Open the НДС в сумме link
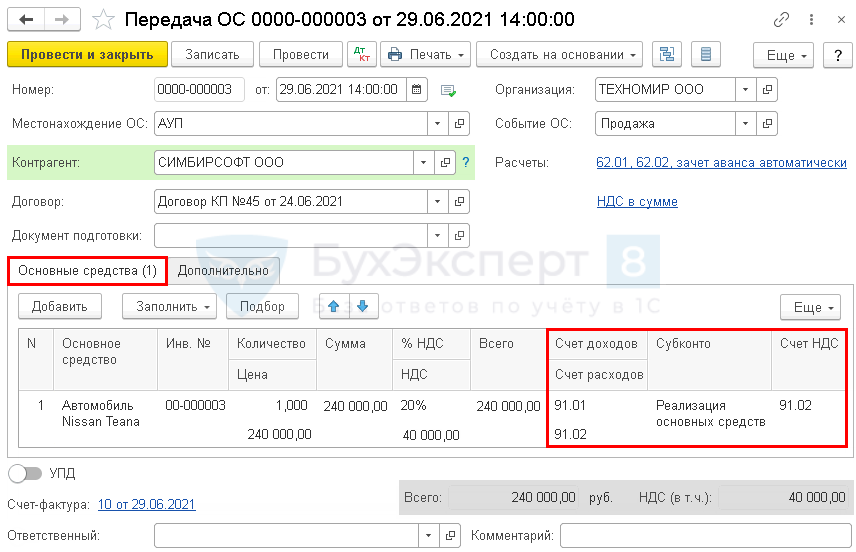Viewport: 856px width, 552px height. pyautogui.click(x=637, y=201)
